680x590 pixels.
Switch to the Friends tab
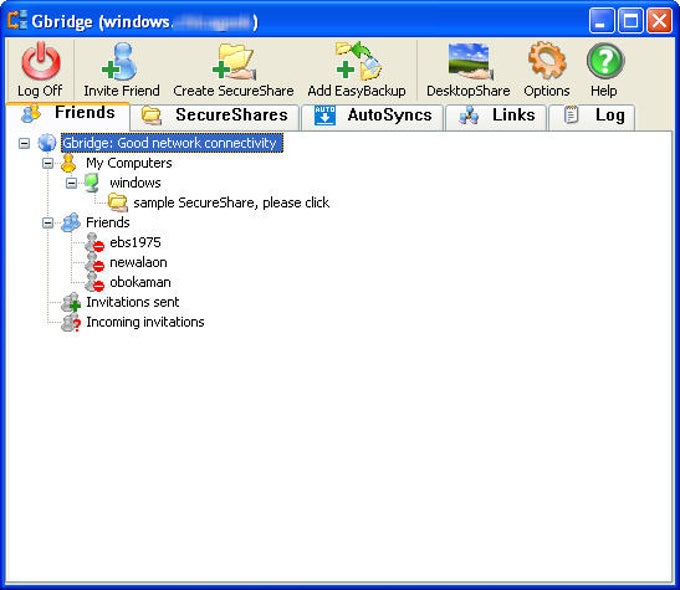(x=68, y=114)
